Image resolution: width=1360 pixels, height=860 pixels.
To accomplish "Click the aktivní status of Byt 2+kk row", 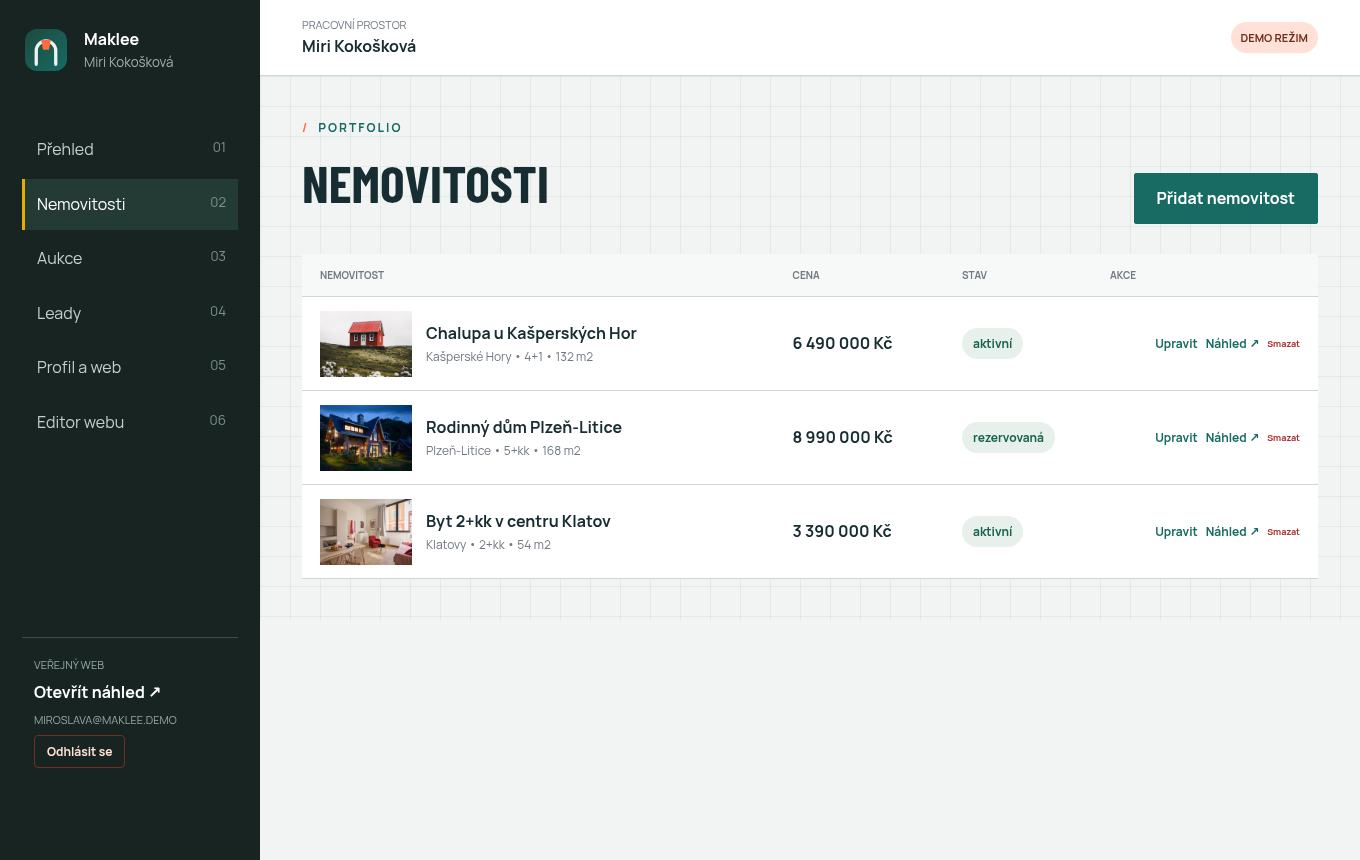I will point(992,532).
